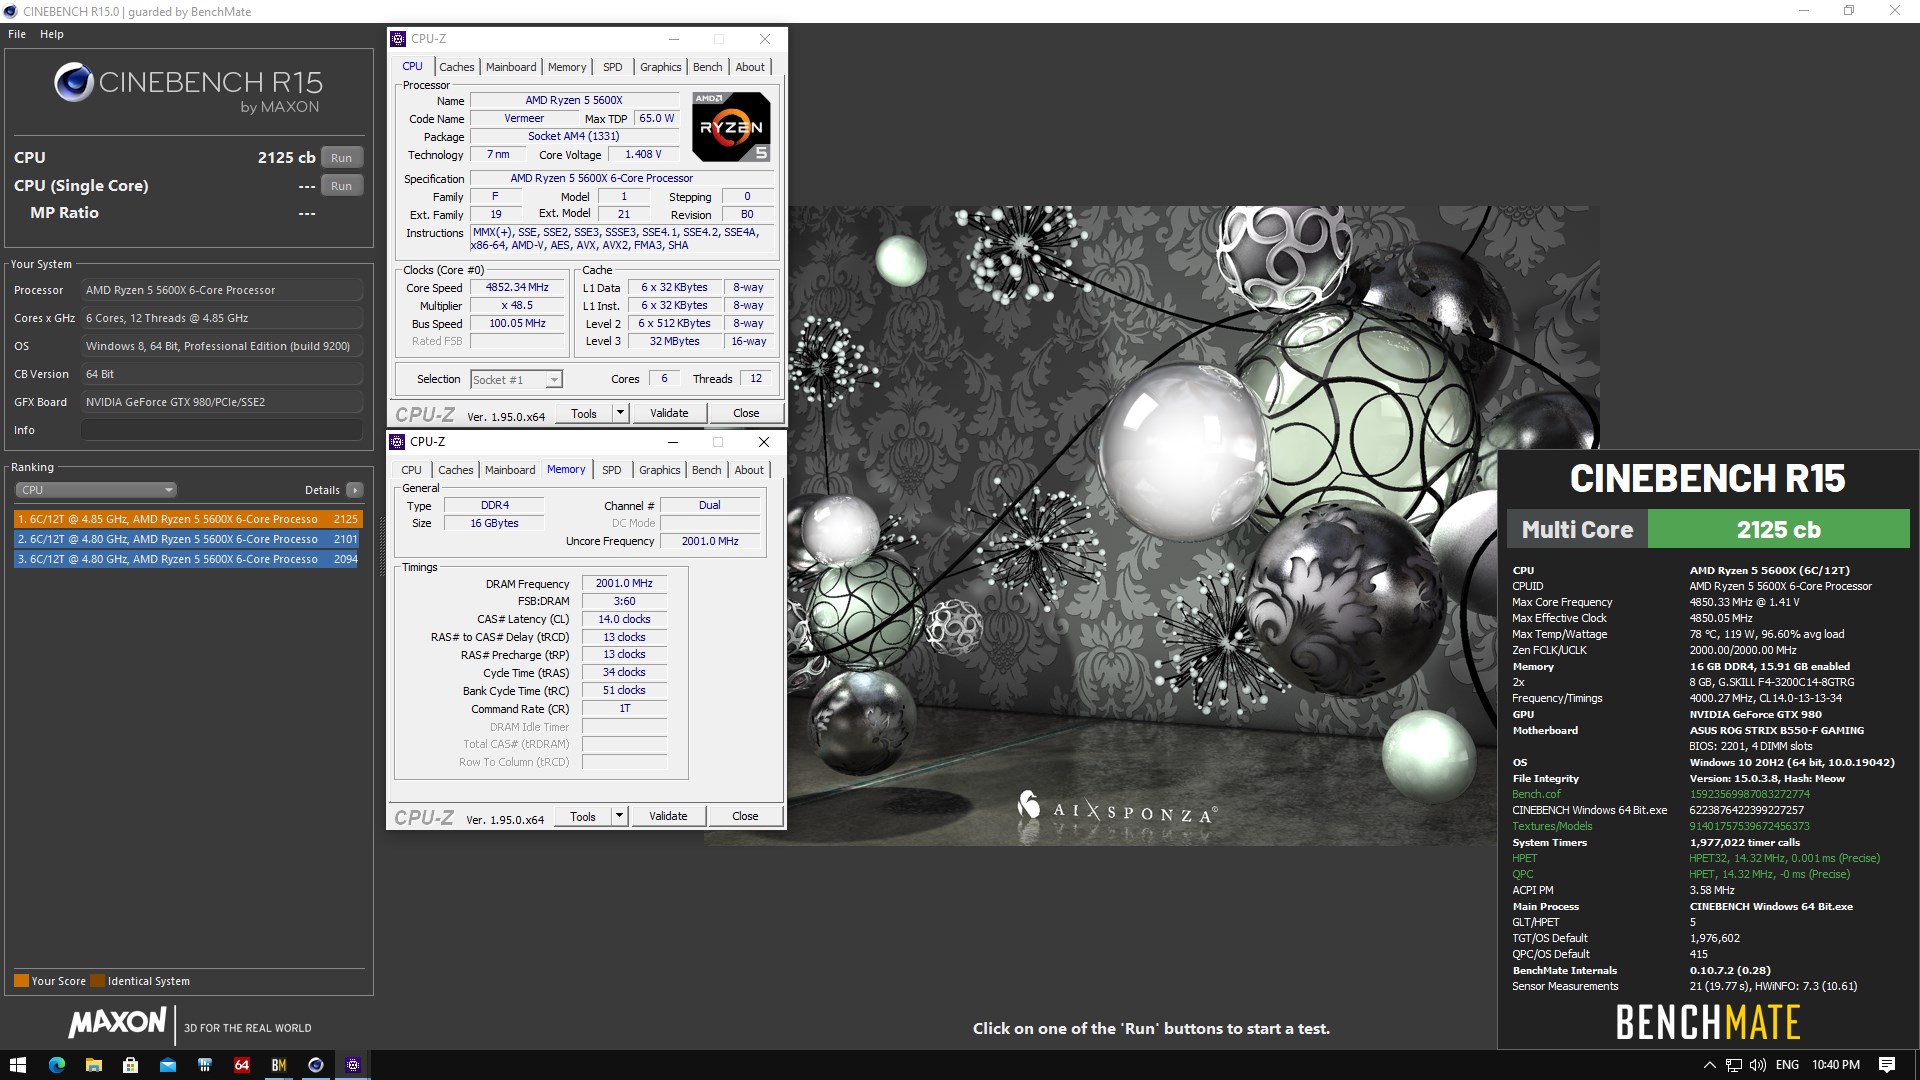Open Bench tab in bottom CPU-Z window
This screenshot has width=1920, height=1080.
coord(706,470)
